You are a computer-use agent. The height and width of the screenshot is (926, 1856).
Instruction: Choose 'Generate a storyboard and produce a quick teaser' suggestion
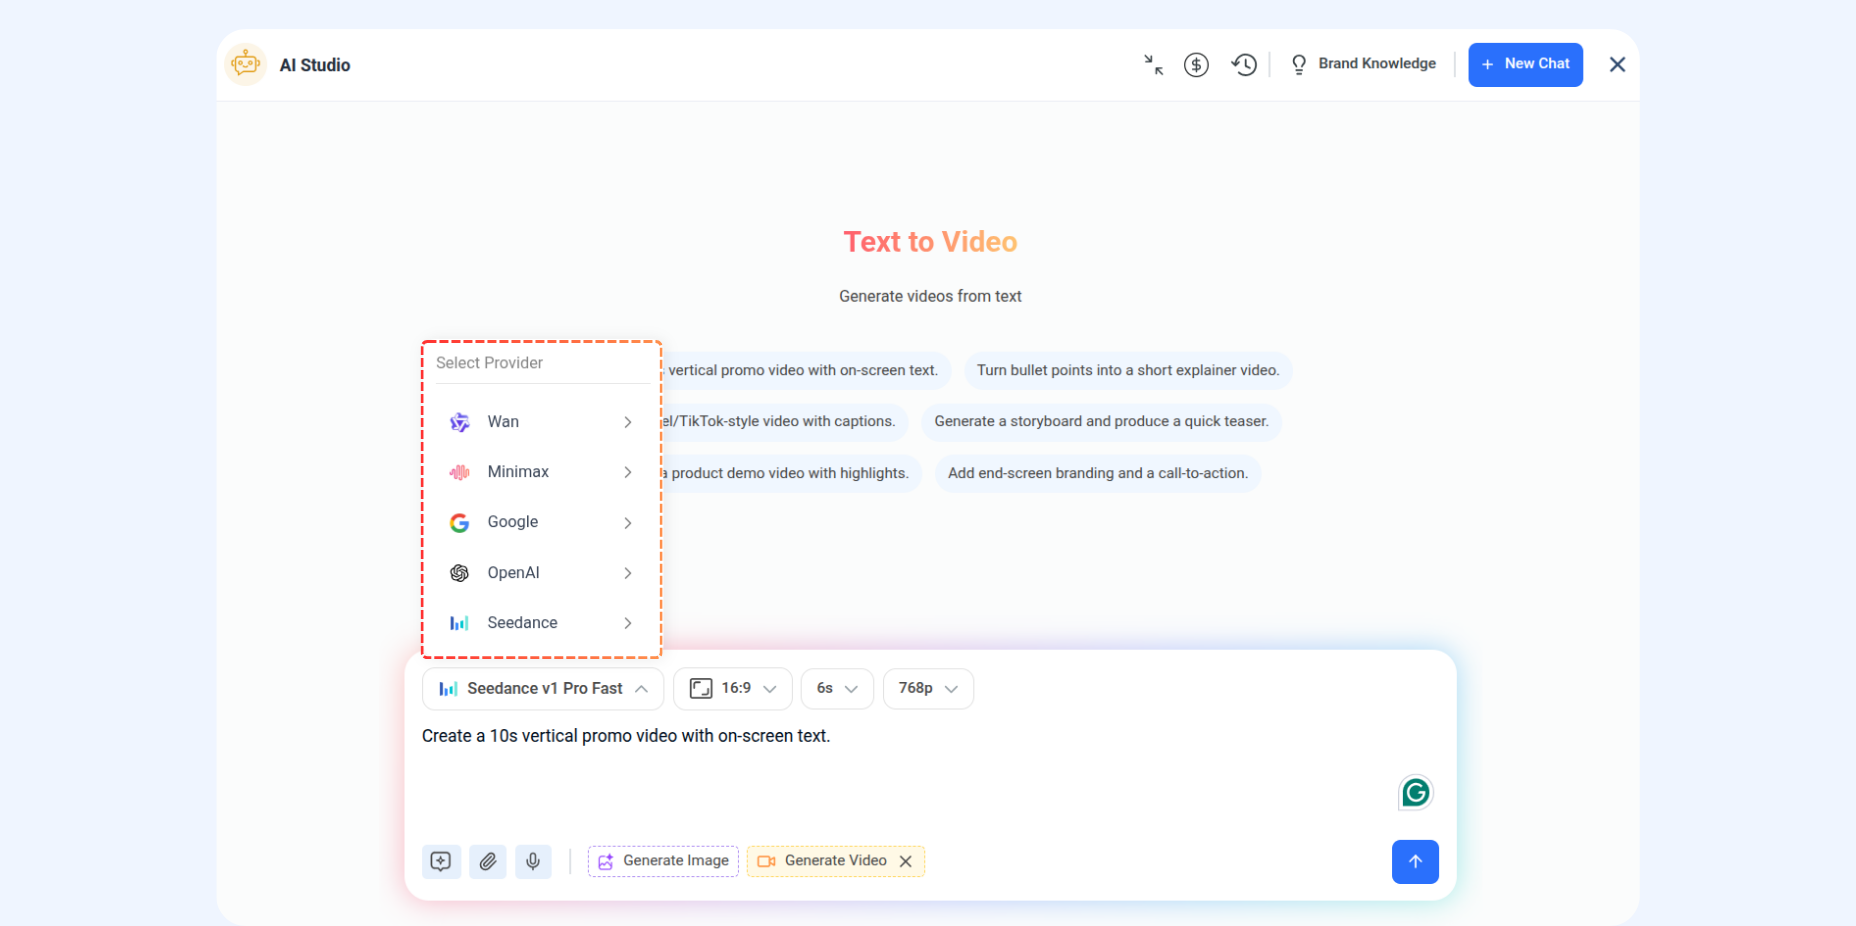(x=1101, y=422)
